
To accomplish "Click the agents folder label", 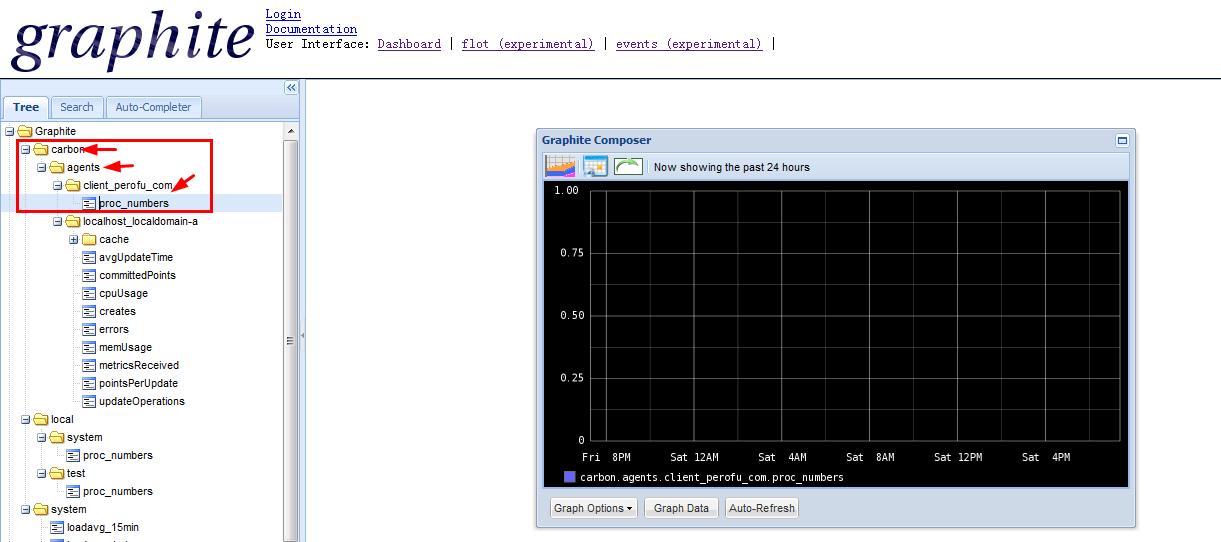I will tap(83, 167).
